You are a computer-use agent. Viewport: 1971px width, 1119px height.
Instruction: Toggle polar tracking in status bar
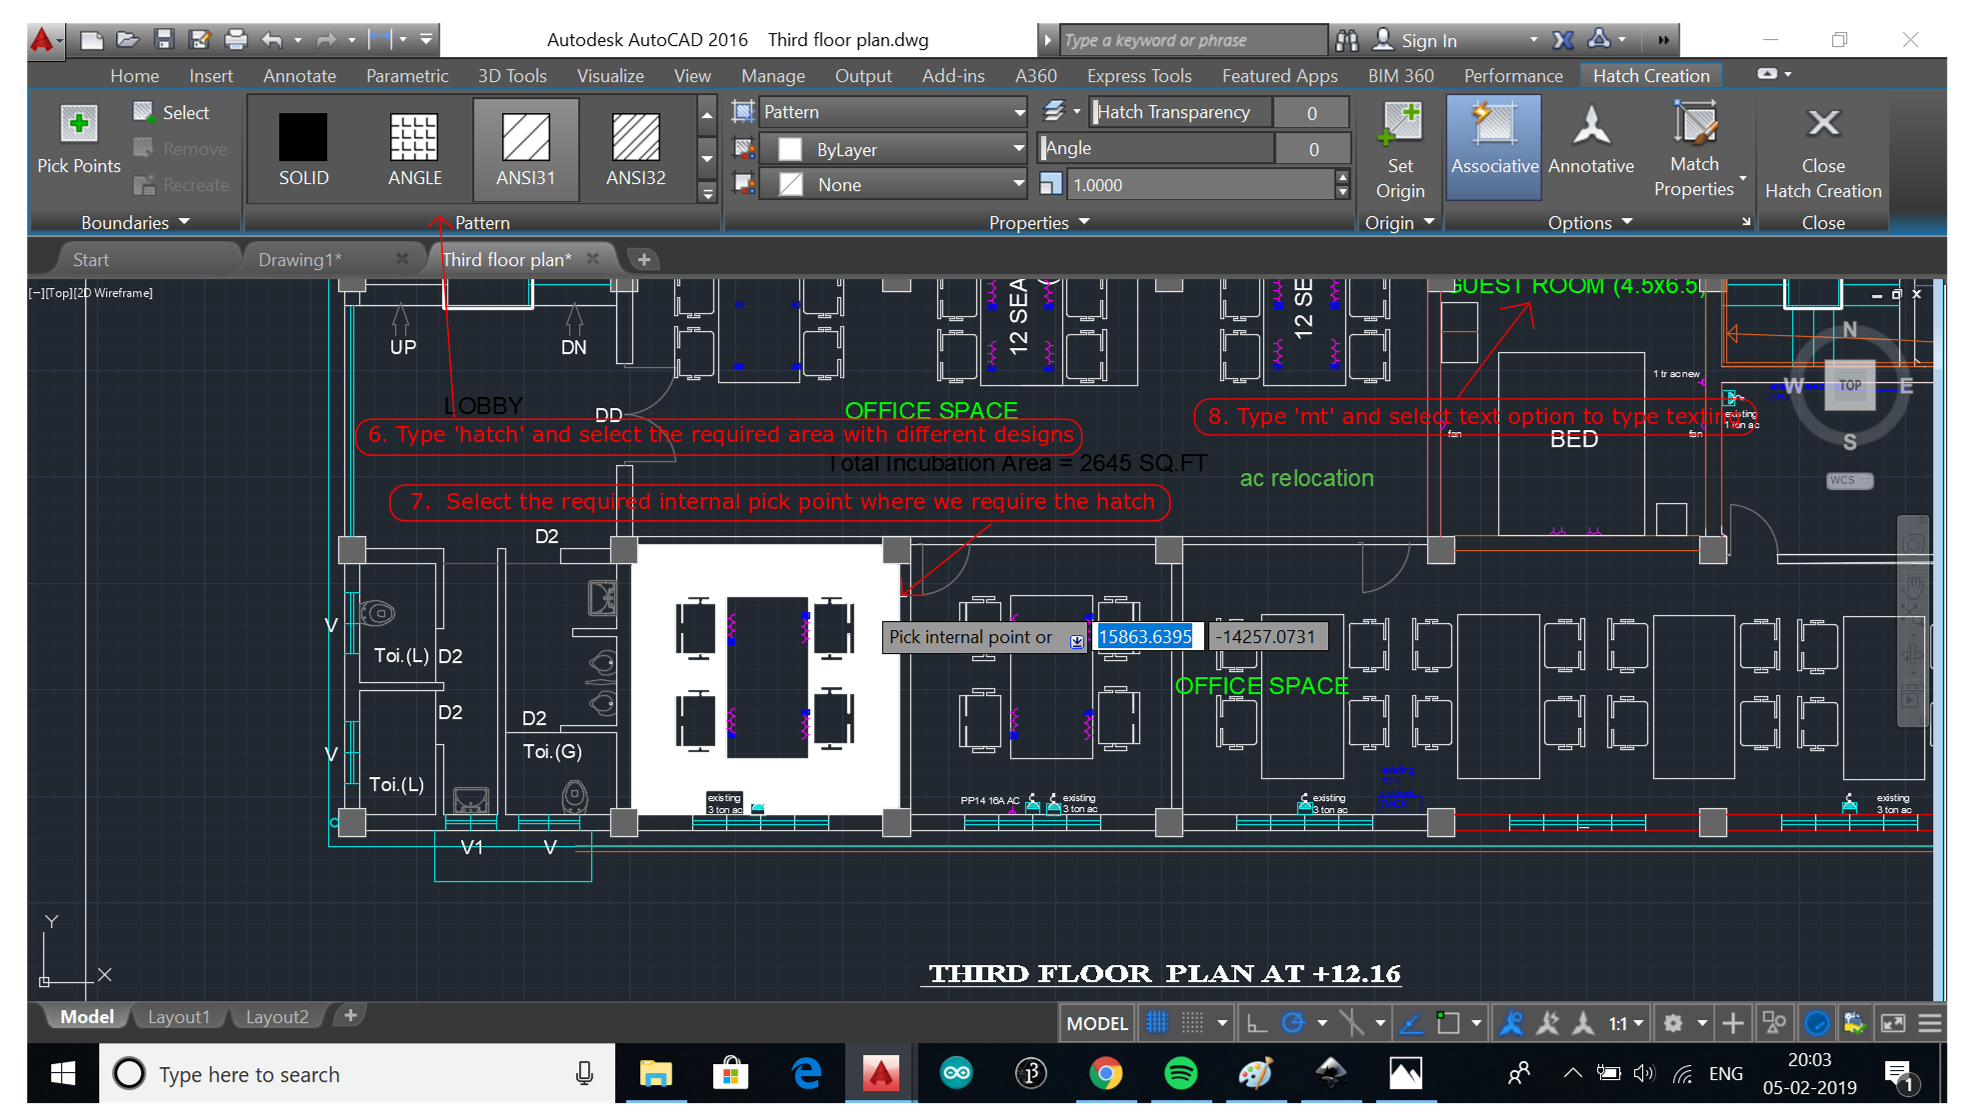pyautogui.click(x=1293, y=1023)
